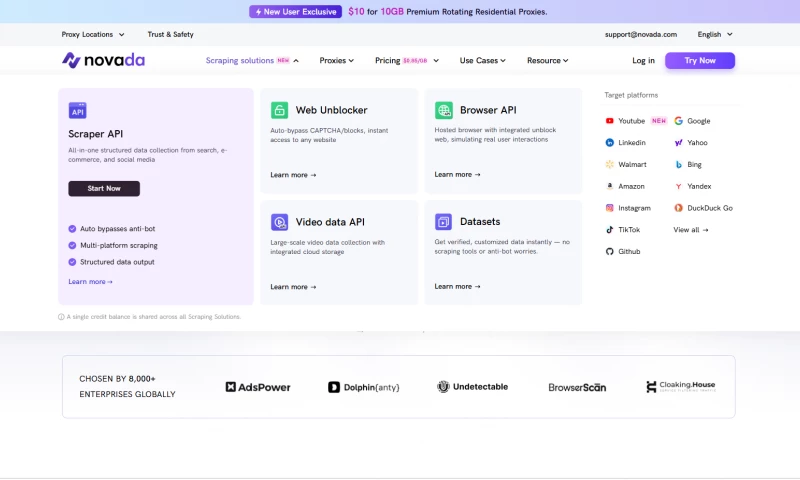800x480 pixels.
Task: Click the Log in link
Action: pyautogui.click(x=643, y=60)
